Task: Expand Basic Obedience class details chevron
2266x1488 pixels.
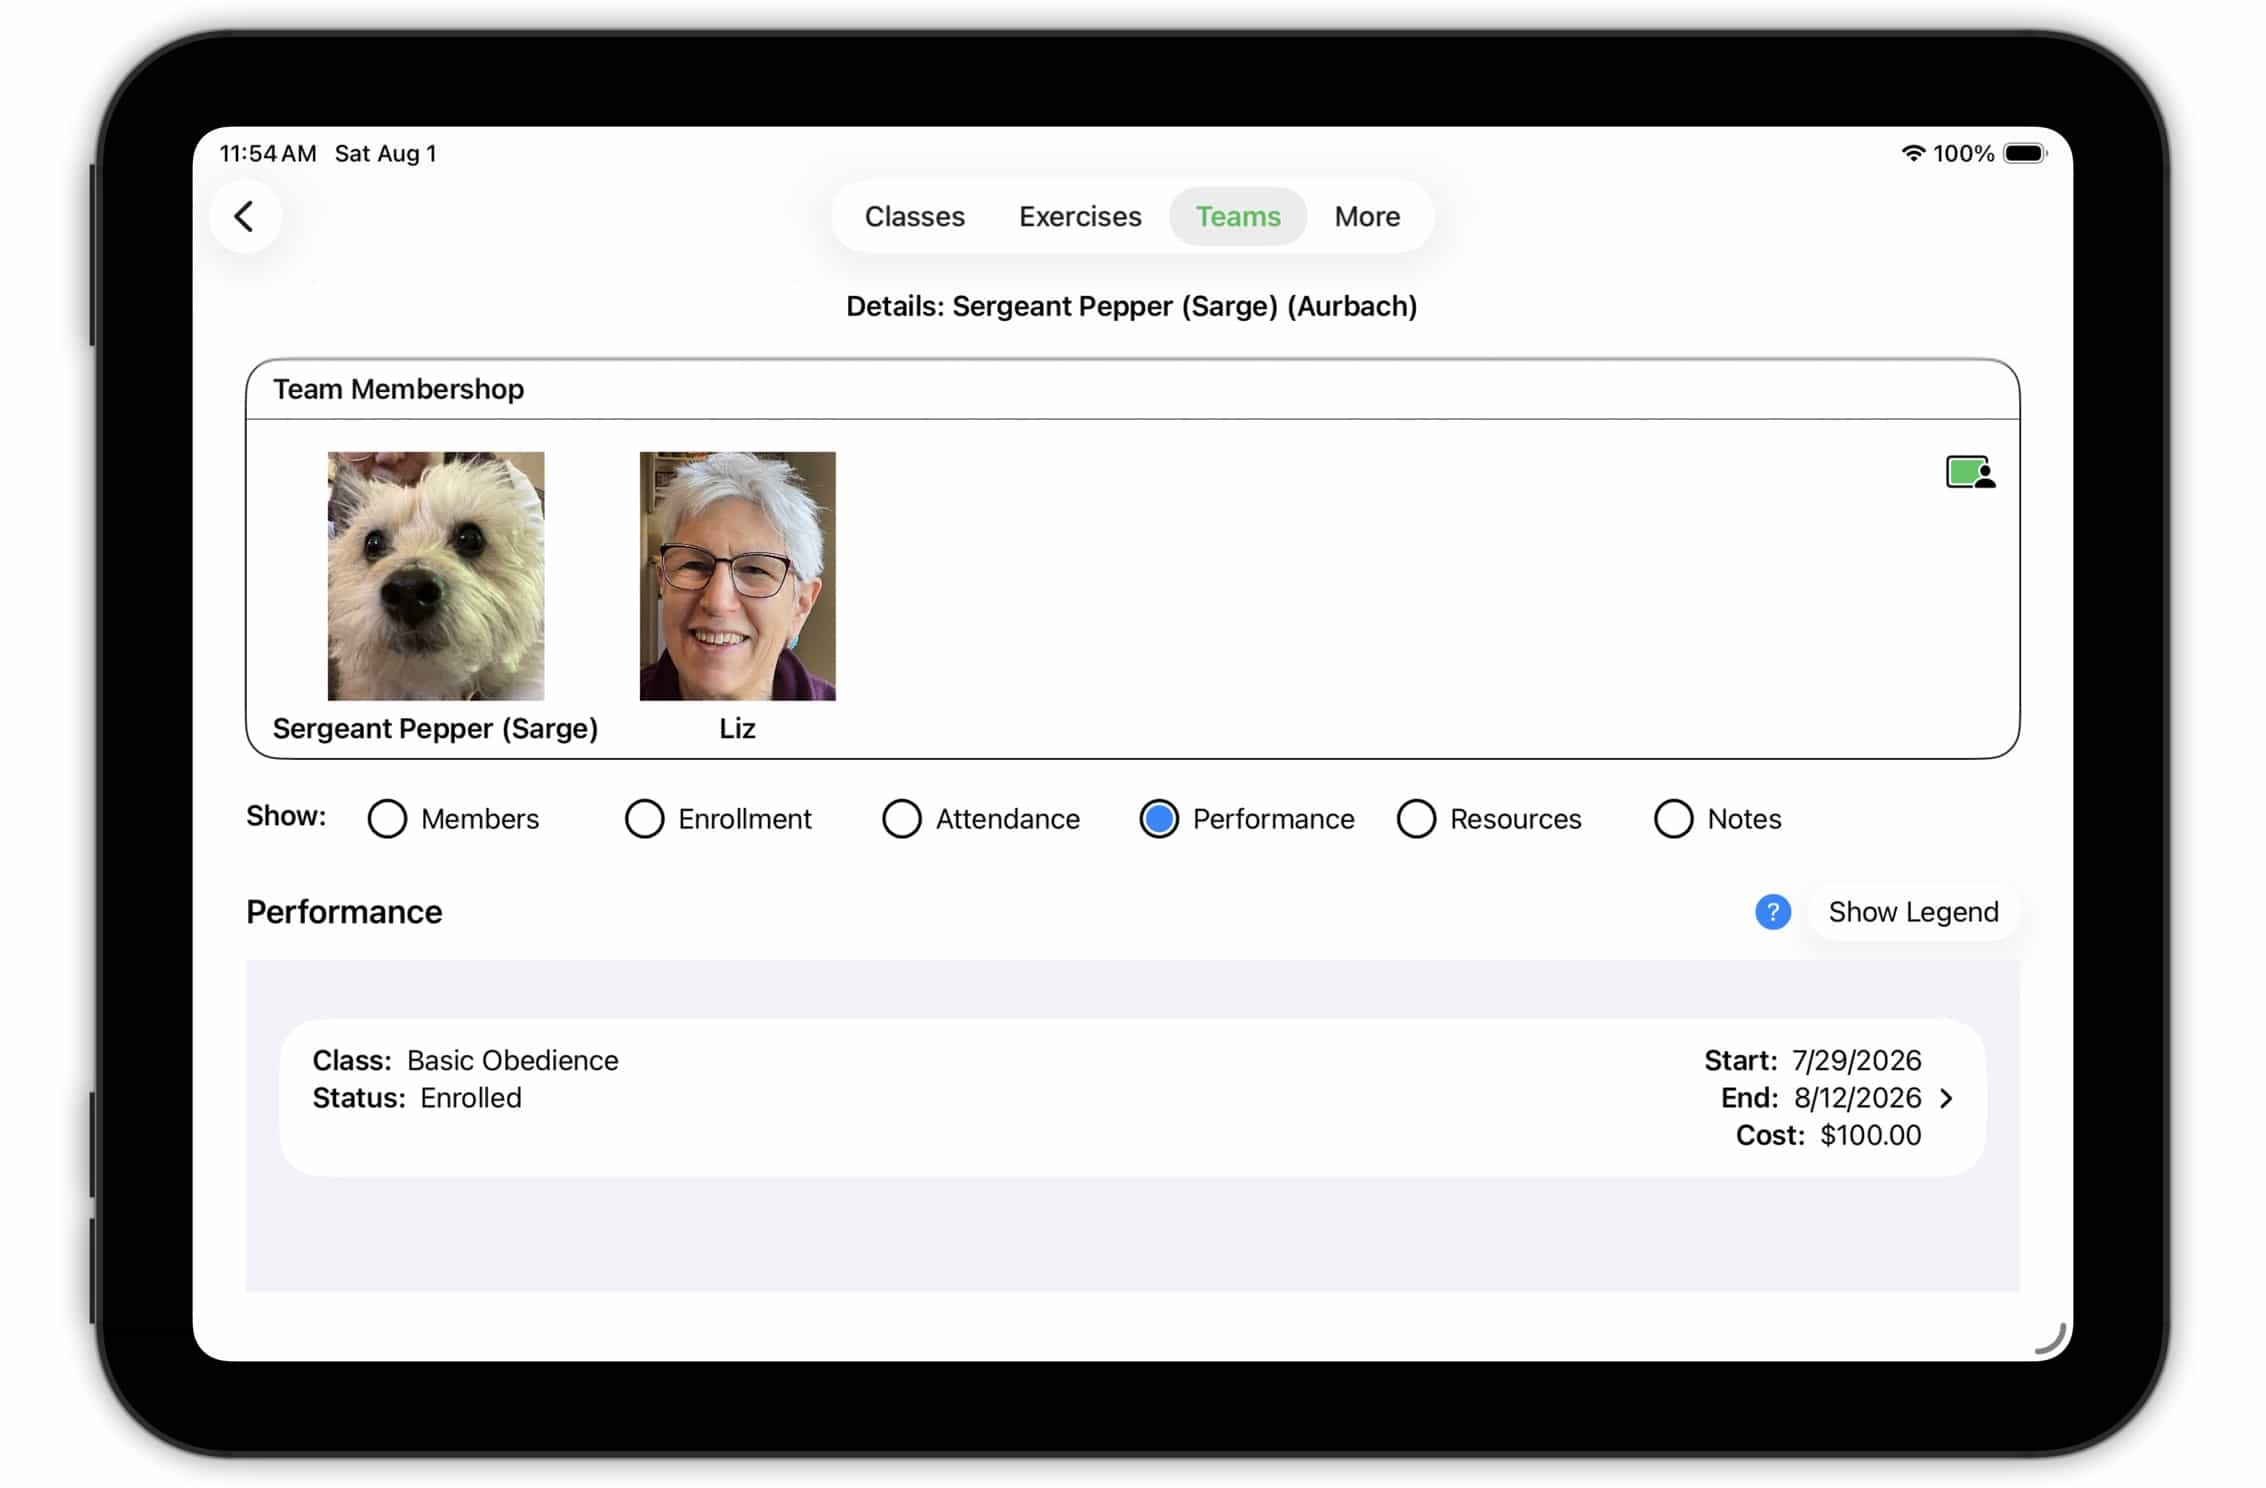Action: tap(1946, 1098)
